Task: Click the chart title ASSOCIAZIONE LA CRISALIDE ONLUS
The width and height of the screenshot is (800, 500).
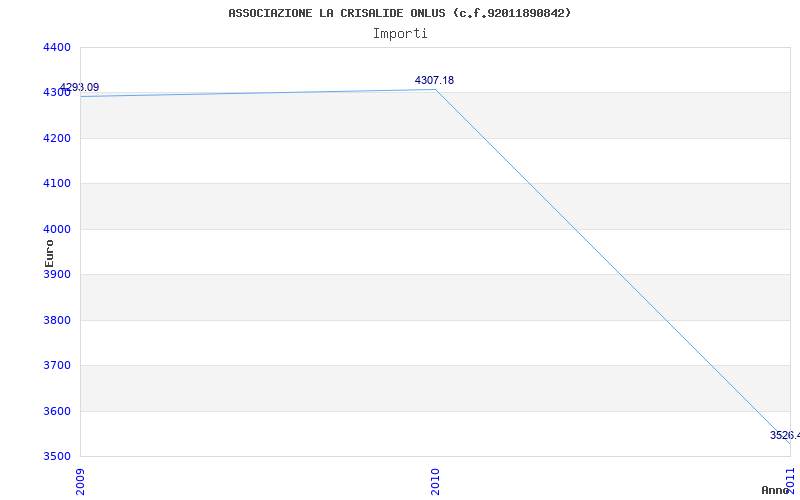Action: point(399,13)
